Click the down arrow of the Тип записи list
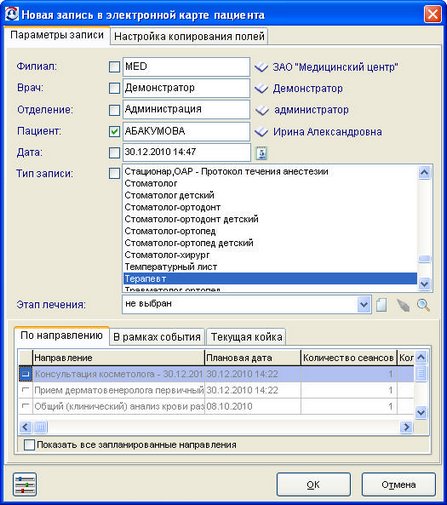This screenshot has width=447, height=505. click(424, 284)
